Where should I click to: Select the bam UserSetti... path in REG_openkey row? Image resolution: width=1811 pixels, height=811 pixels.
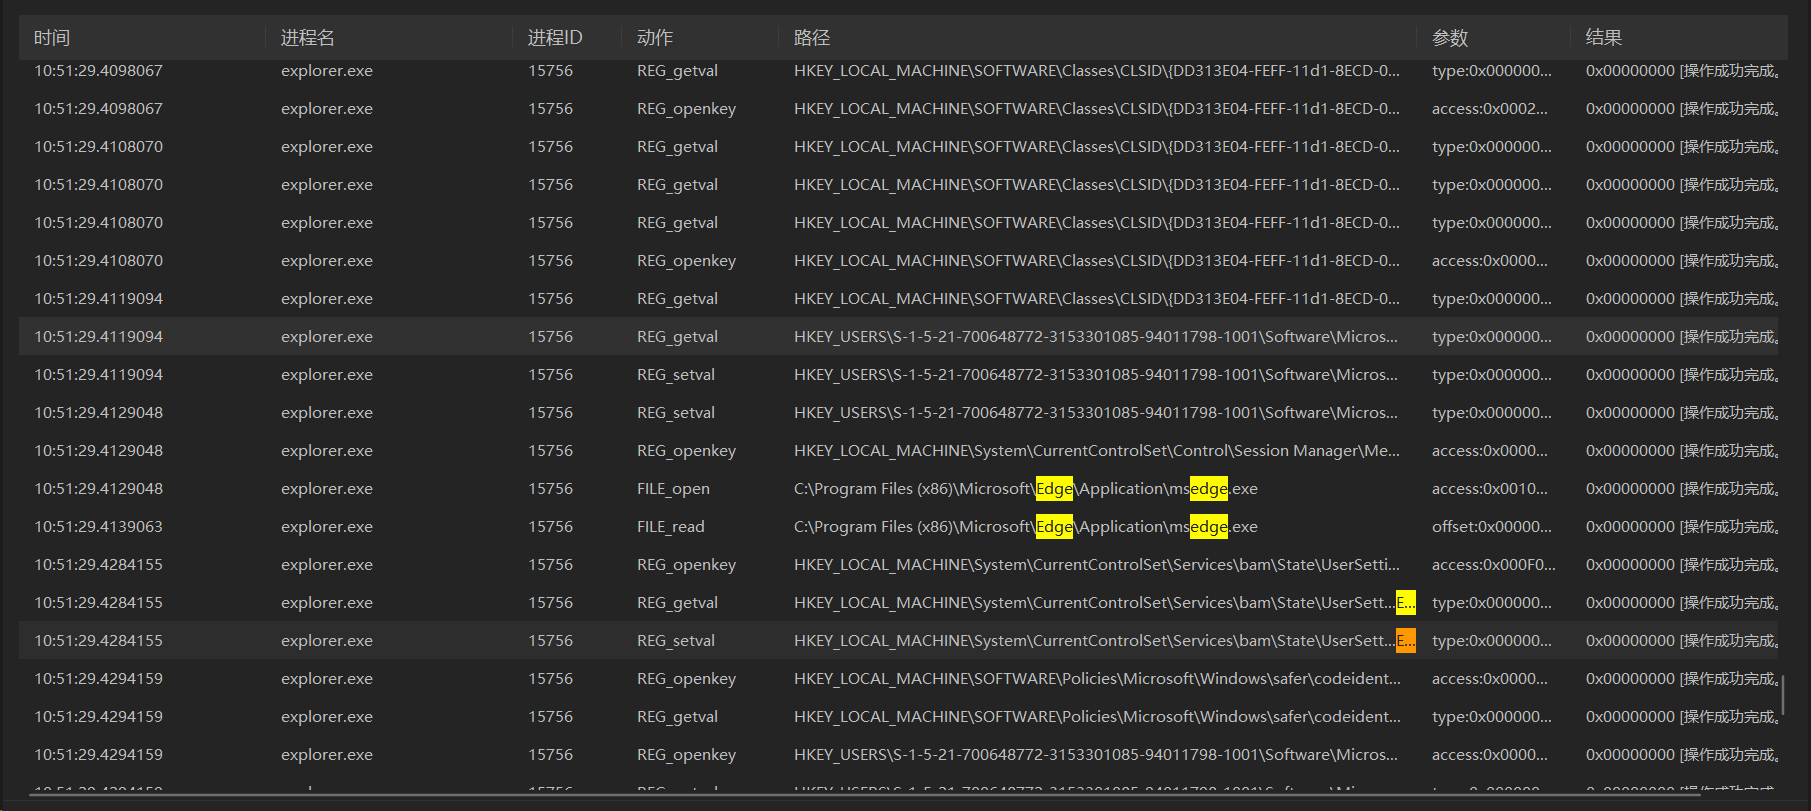[1097, 565]
